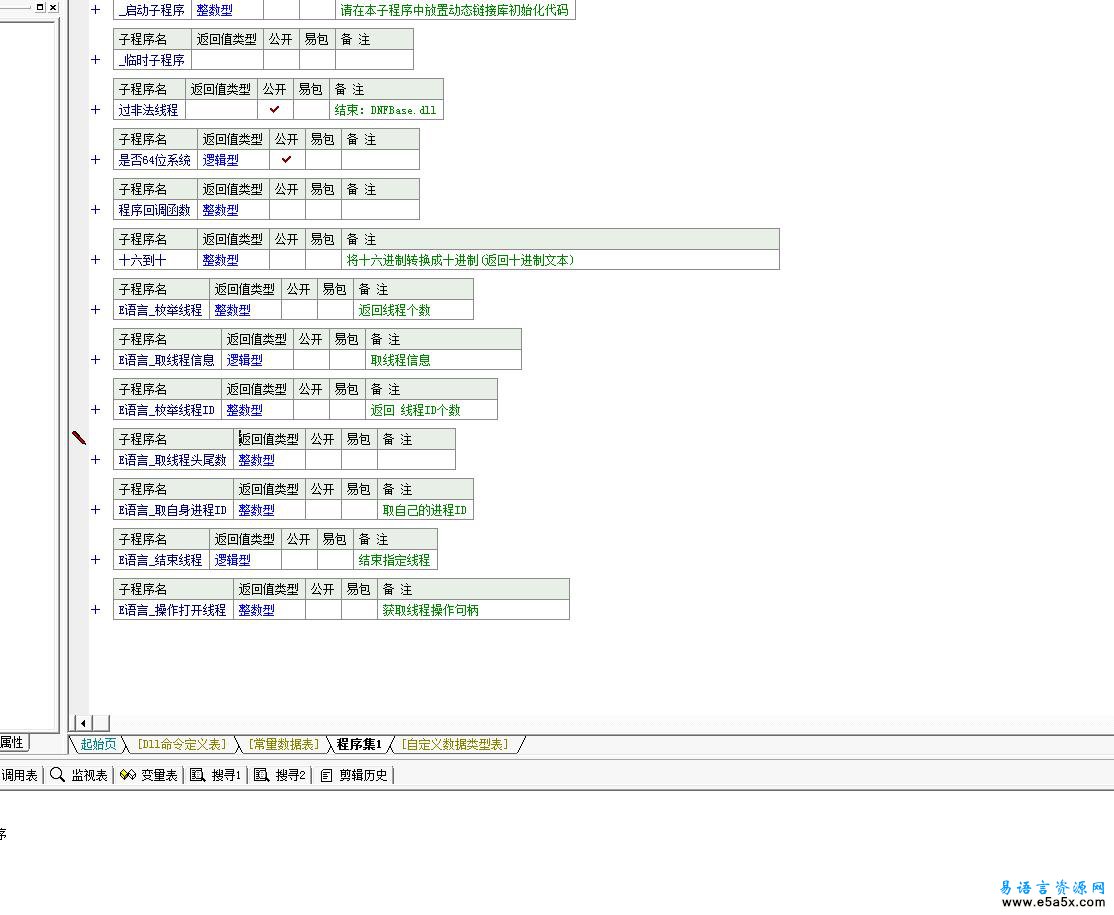Expand the E语言_结束线程 subroutine

(x=96, y=560)
